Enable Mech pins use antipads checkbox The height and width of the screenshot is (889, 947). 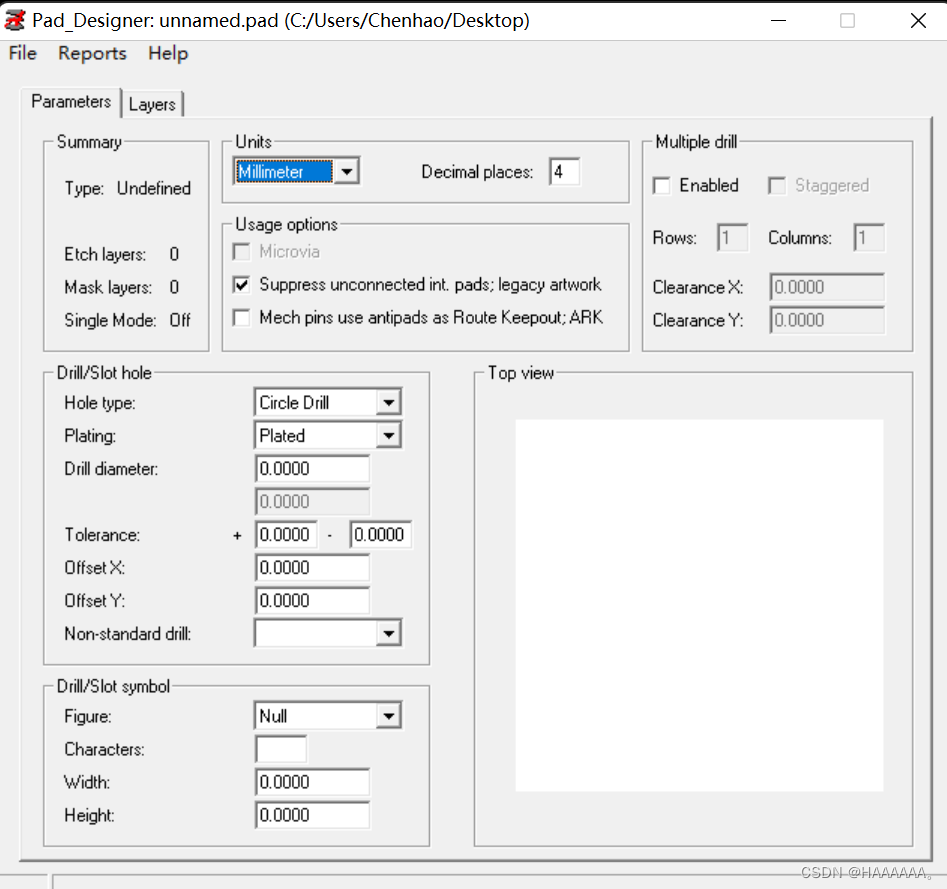(x=241, y=318)
